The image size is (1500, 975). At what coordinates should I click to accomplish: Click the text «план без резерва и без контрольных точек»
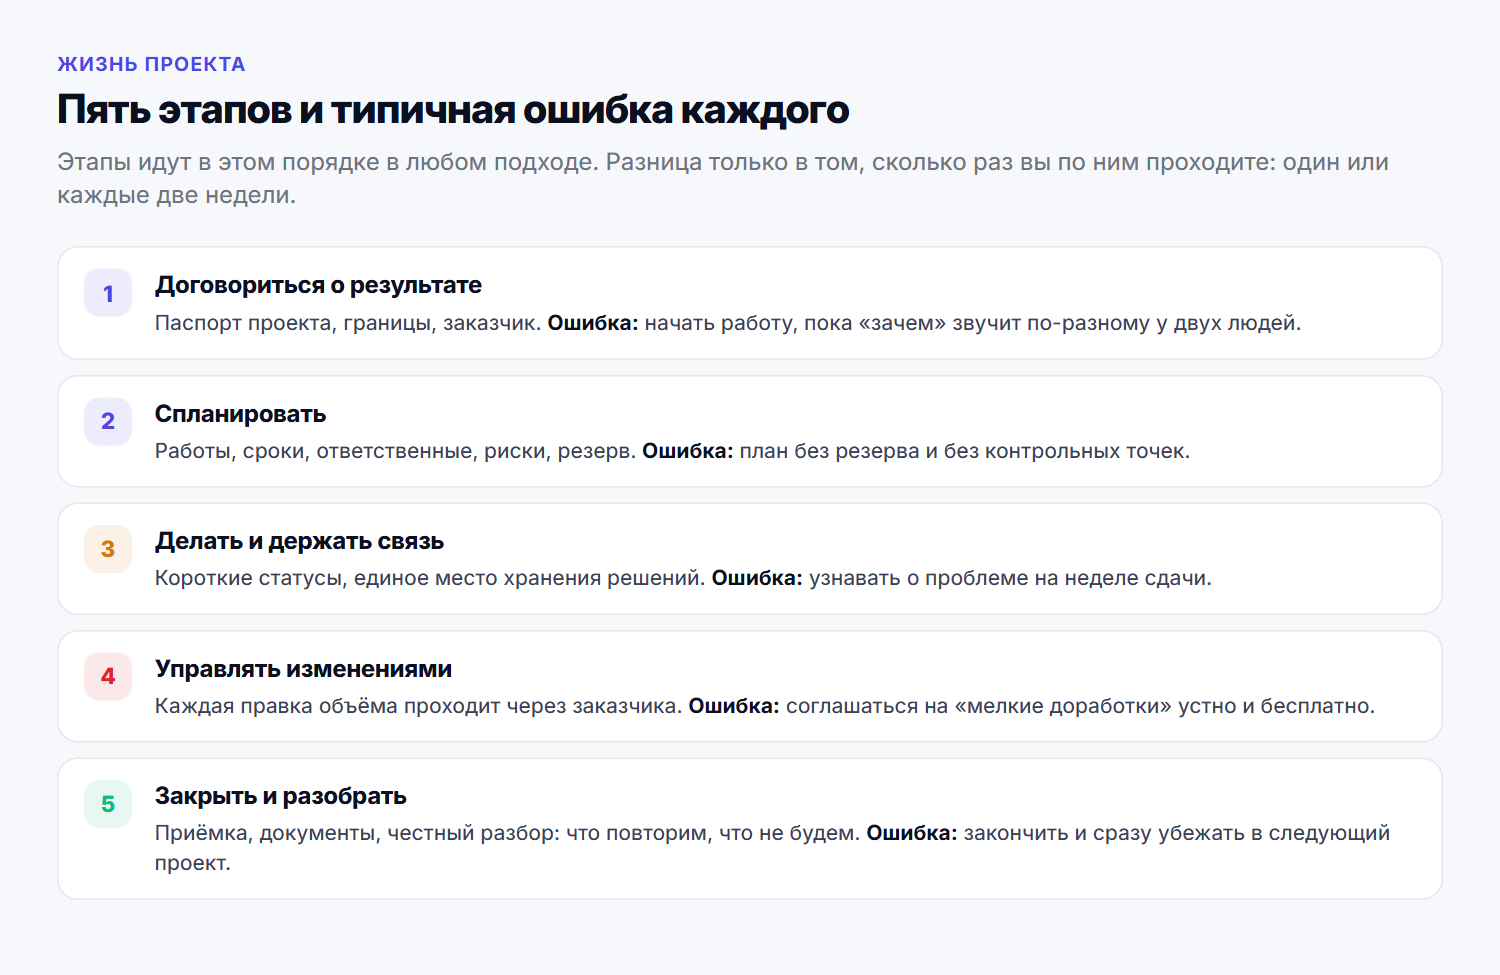(964, 451)
